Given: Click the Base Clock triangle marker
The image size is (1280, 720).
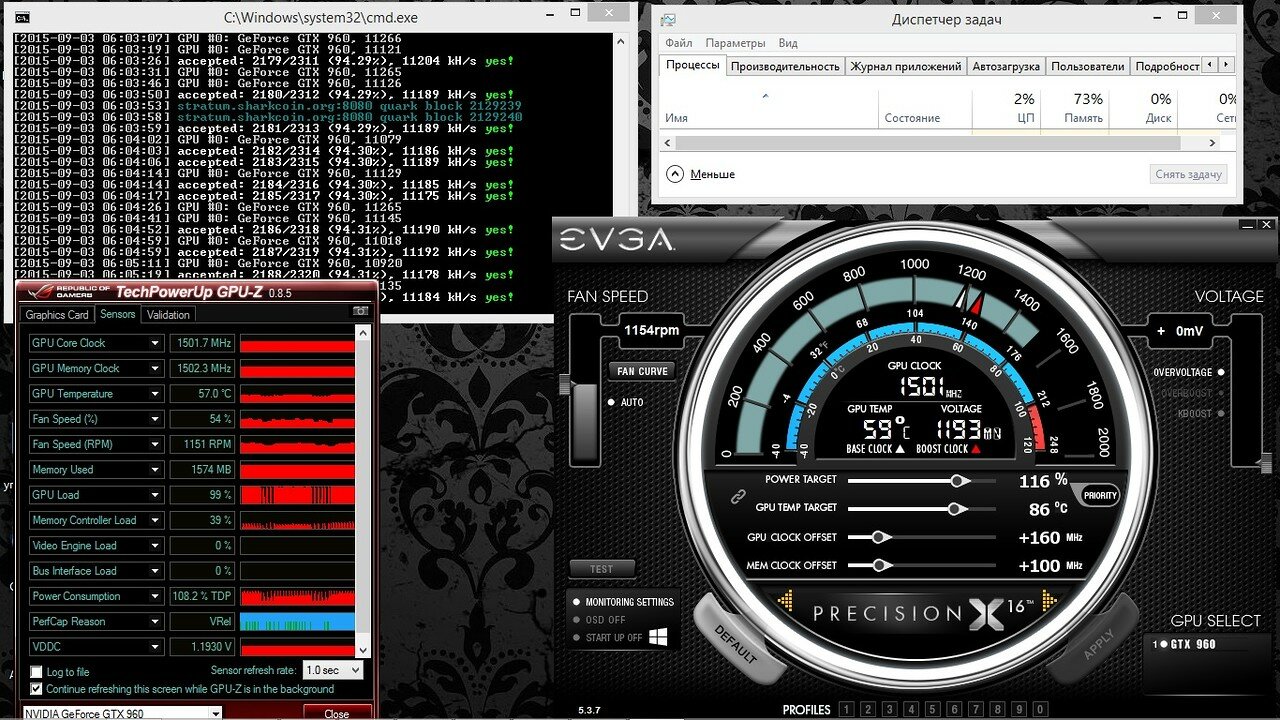Looking at the screenshot, I should click(900, 449).
